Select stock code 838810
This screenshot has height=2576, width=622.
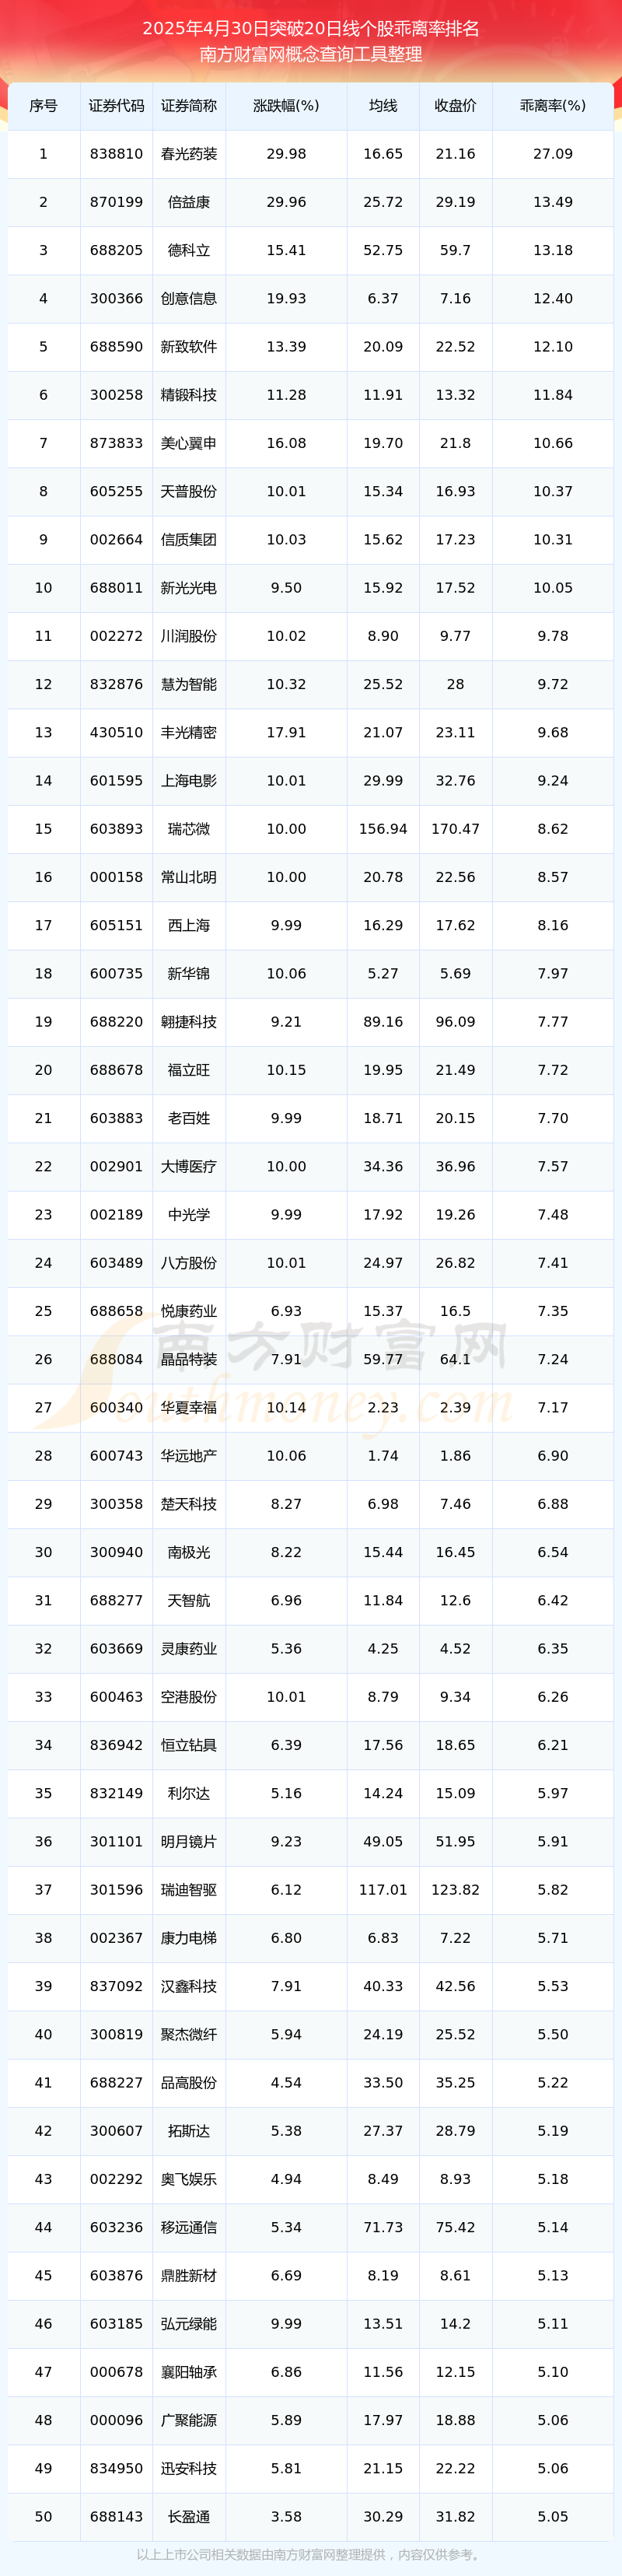tap(116, 154)
